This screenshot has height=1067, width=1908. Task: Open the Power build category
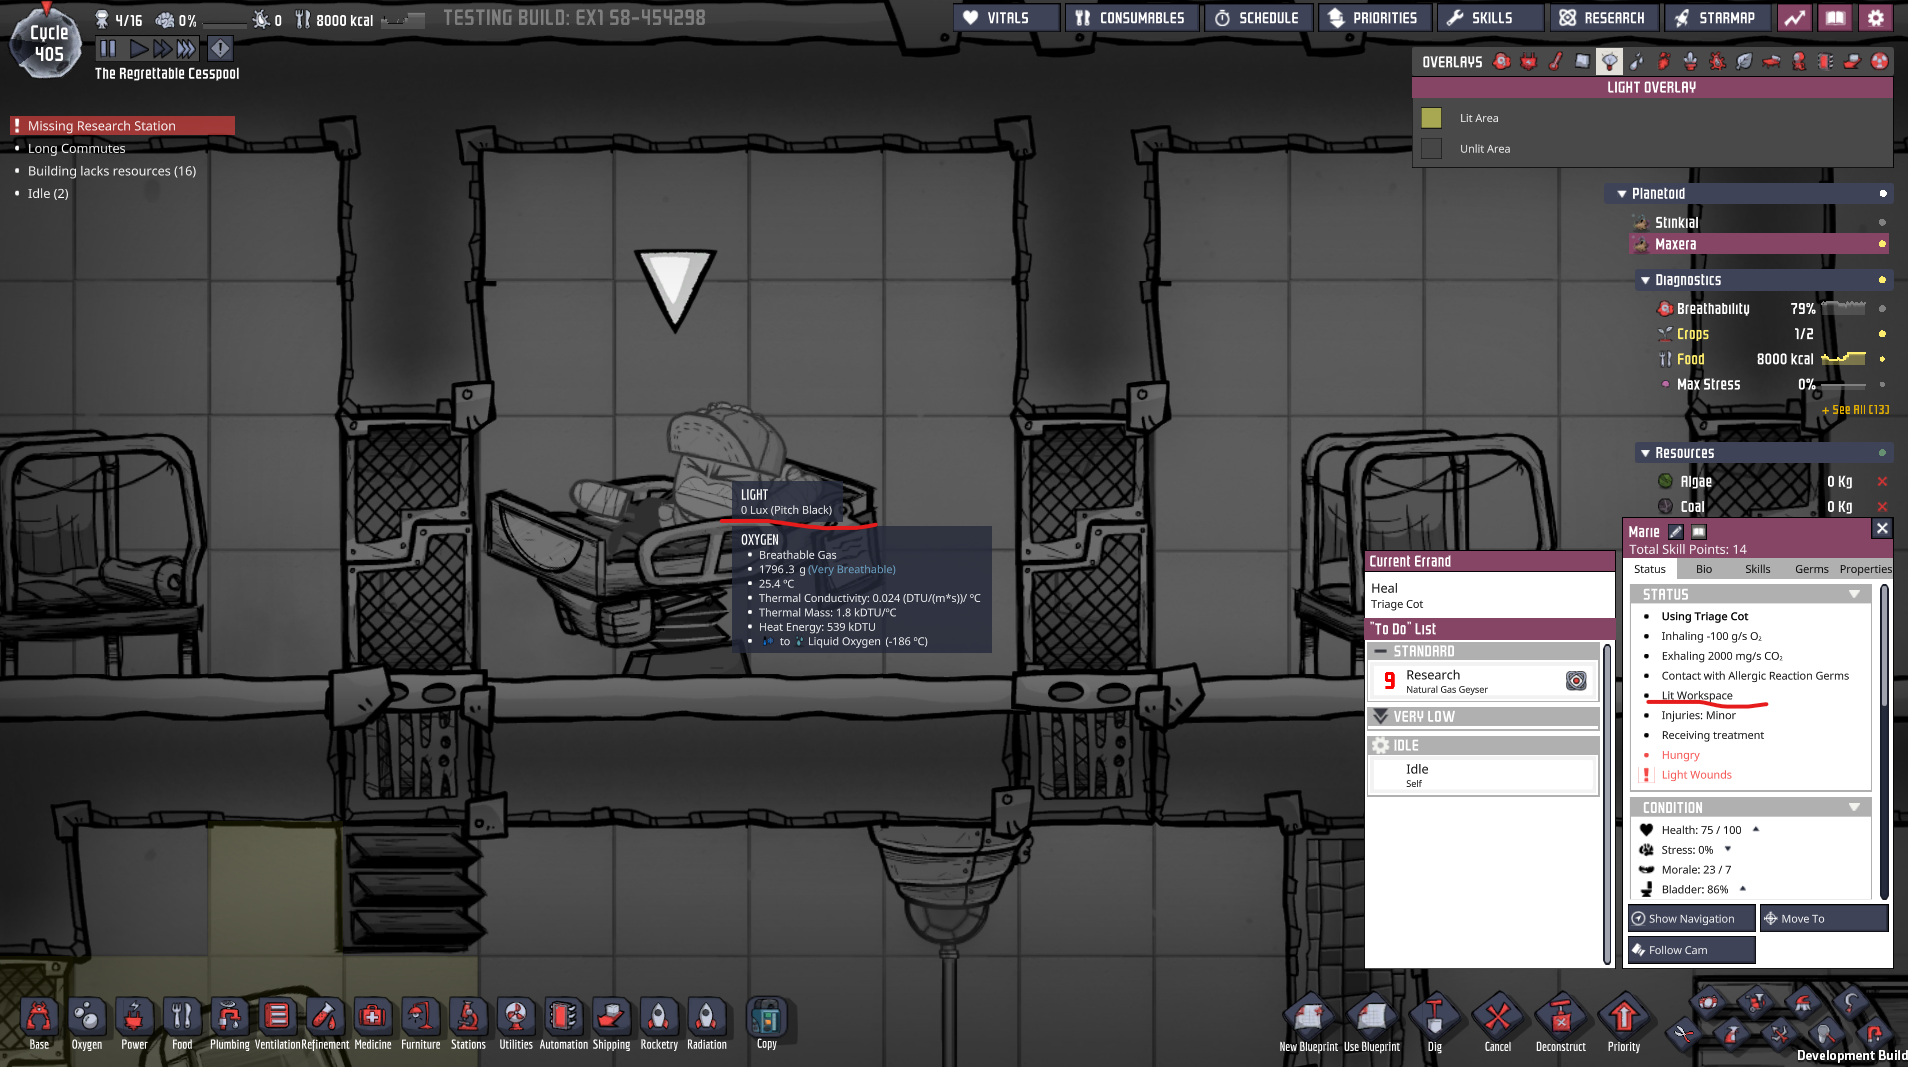click(x=134, y=1019)
